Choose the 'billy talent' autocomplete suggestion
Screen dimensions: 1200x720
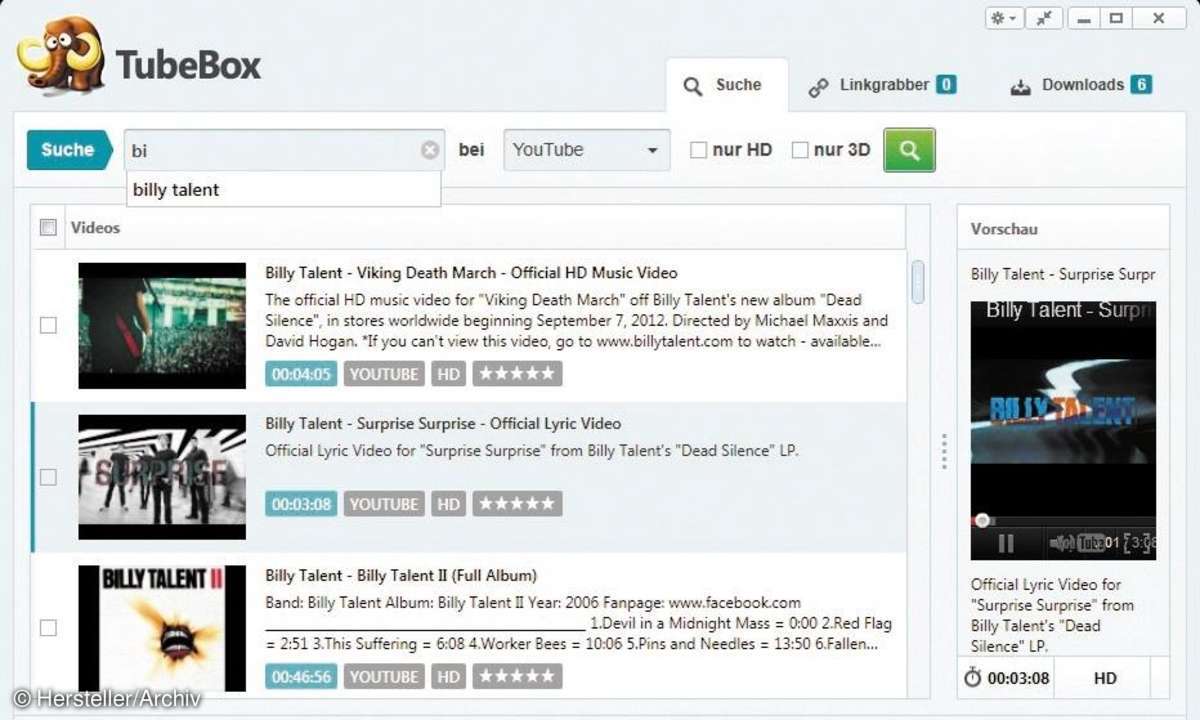(x=282, y=189)
